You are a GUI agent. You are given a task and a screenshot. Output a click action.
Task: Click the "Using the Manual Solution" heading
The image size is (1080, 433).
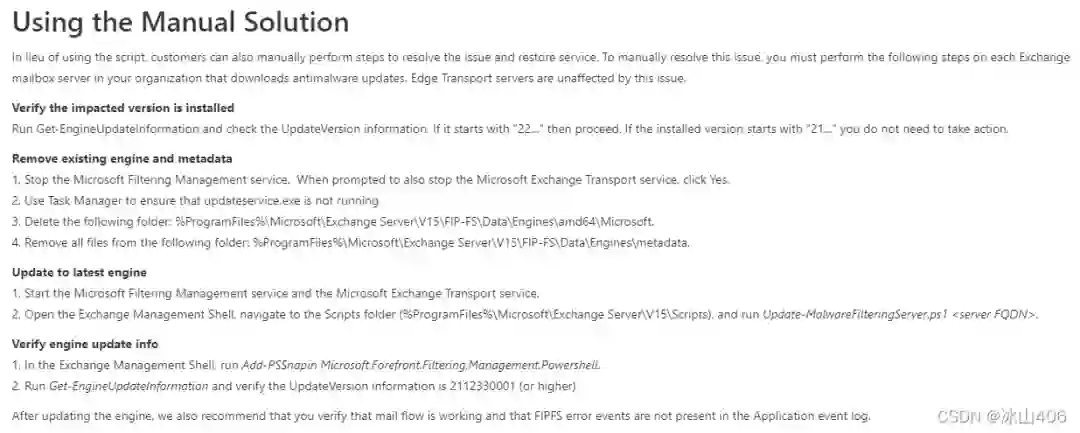pyautogui.click(x=181, y=22)
